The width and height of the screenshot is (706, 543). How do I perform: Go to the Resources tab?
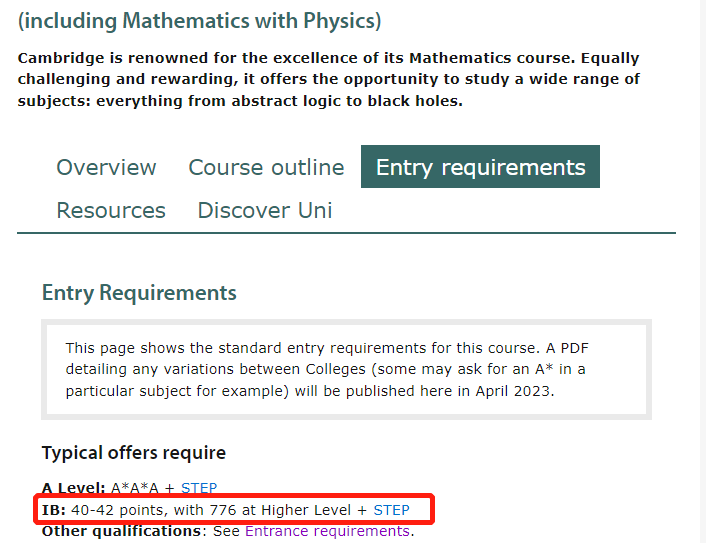tap(111, 210)
